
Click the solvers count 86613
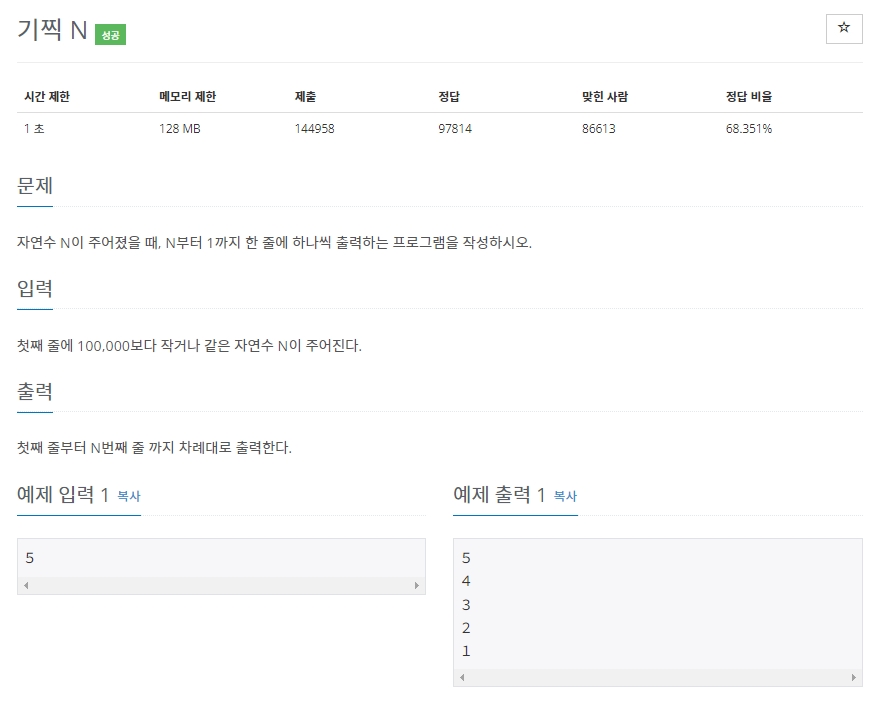(x=598, y=129)
